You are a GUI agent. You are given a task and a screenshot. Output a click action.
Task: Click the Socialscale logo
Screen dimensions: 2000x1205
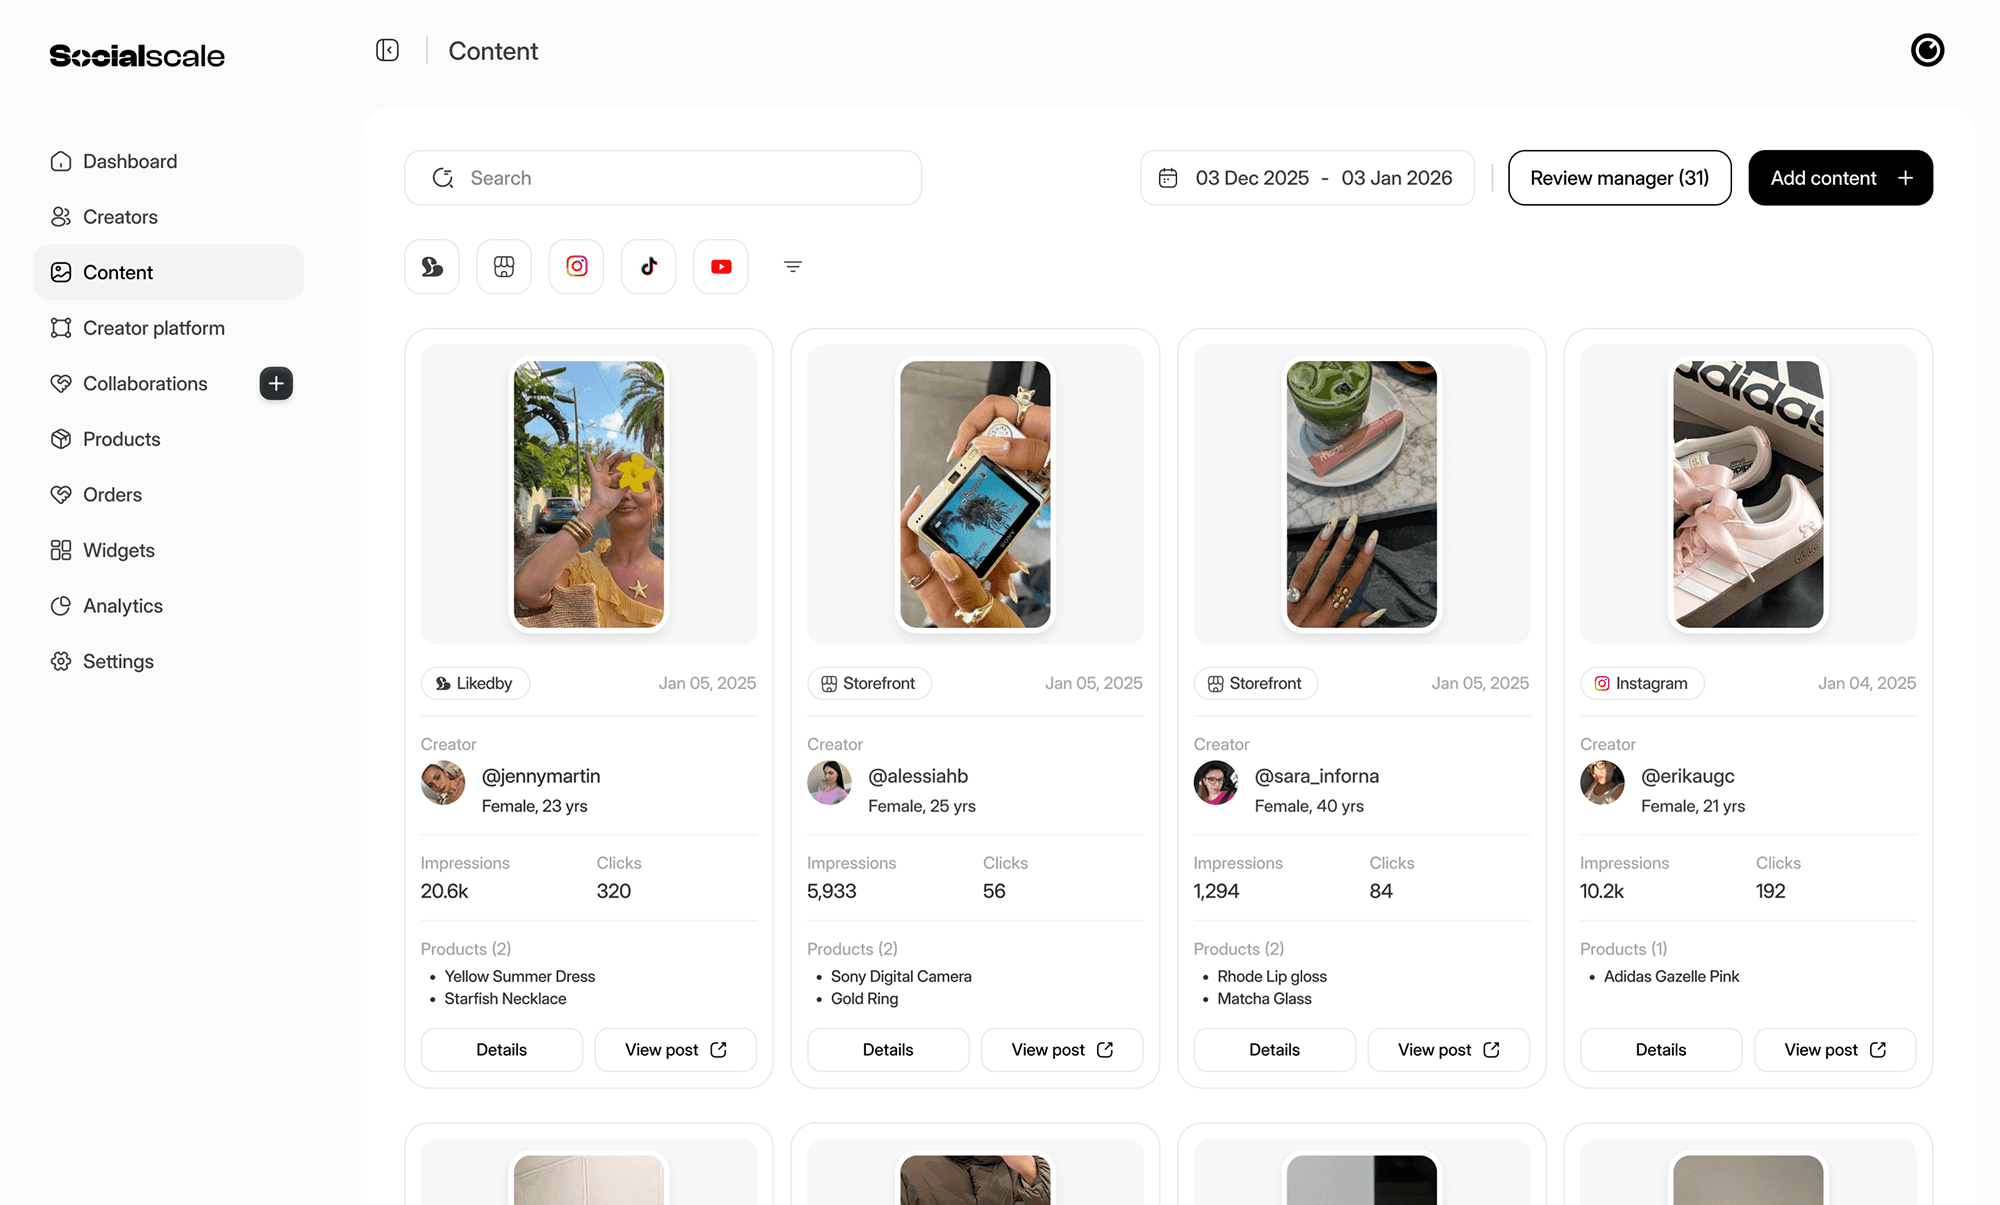point(137,56)
